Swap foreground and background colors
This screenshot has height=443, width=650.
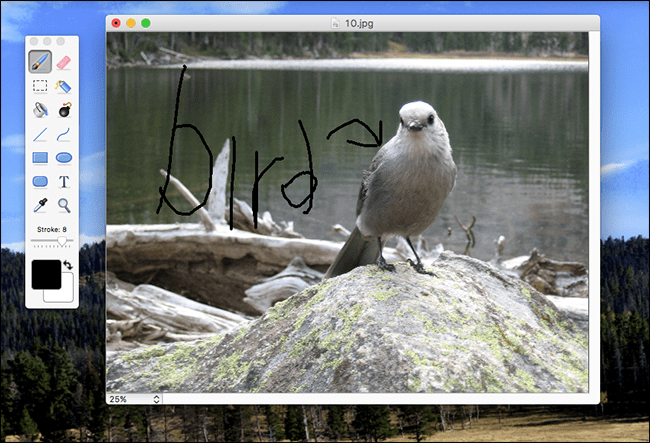point(68,265)
